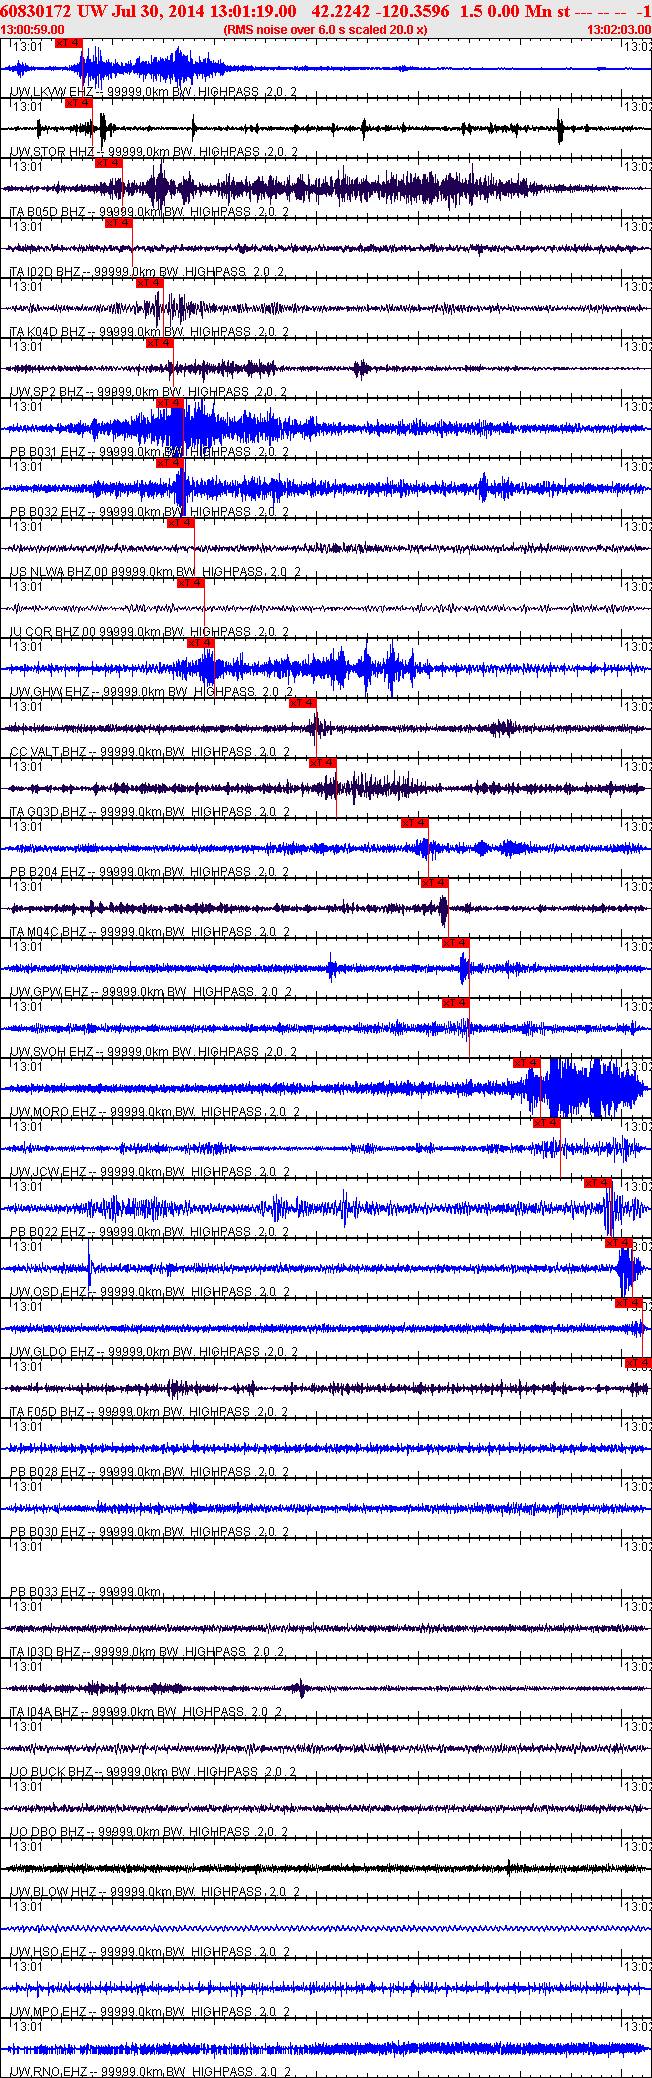
Task: Click the start time 13:00:59.00 label
Action: click(32, 30)
